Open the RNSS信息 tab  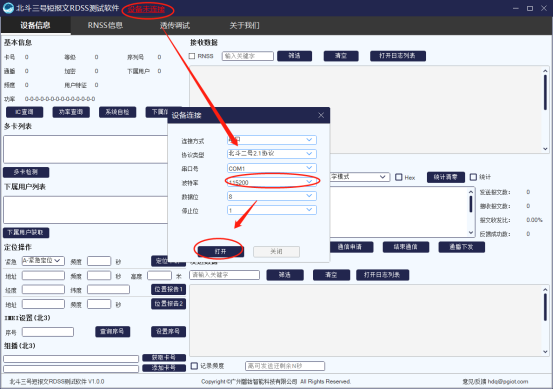[x=105, y=25]
